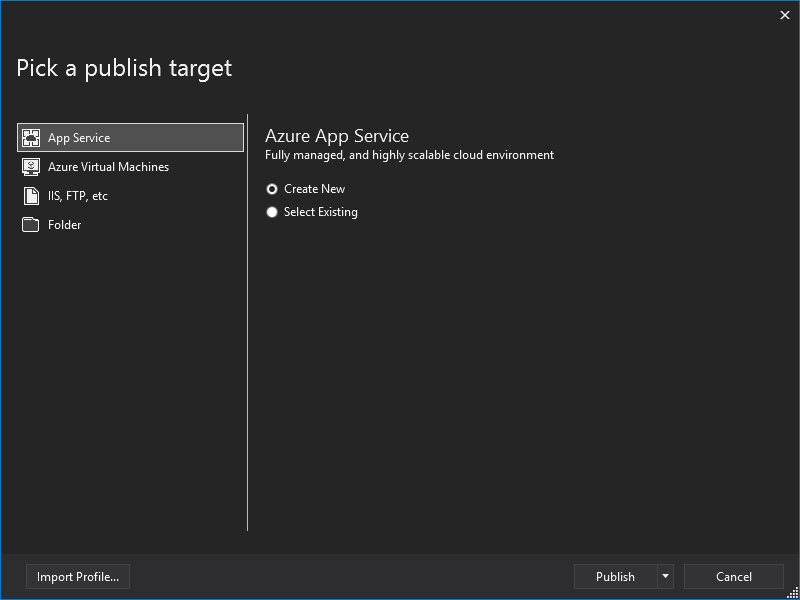Click the Folder icon in target list
The width and height of the screenshot is (800, 600).
[x=31, y=225]
